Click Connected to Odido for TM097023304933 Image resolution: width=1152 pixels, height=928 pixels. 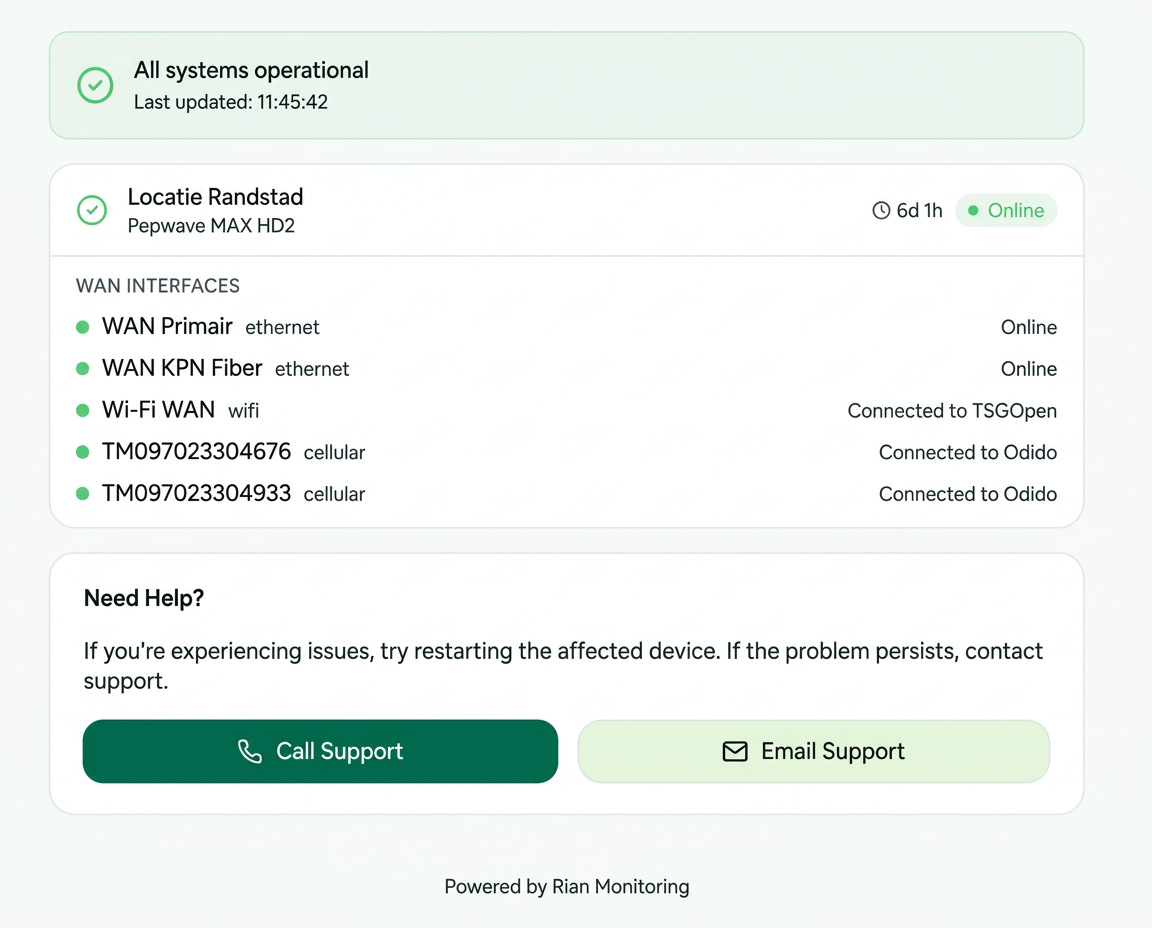point(968,494)
